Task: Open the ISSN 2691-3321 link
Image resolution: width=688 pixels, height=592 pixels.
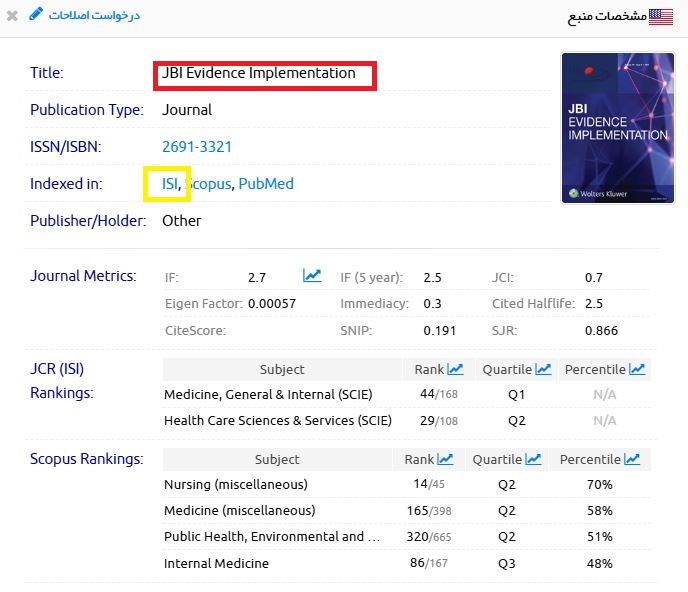Action: [197, 147]
